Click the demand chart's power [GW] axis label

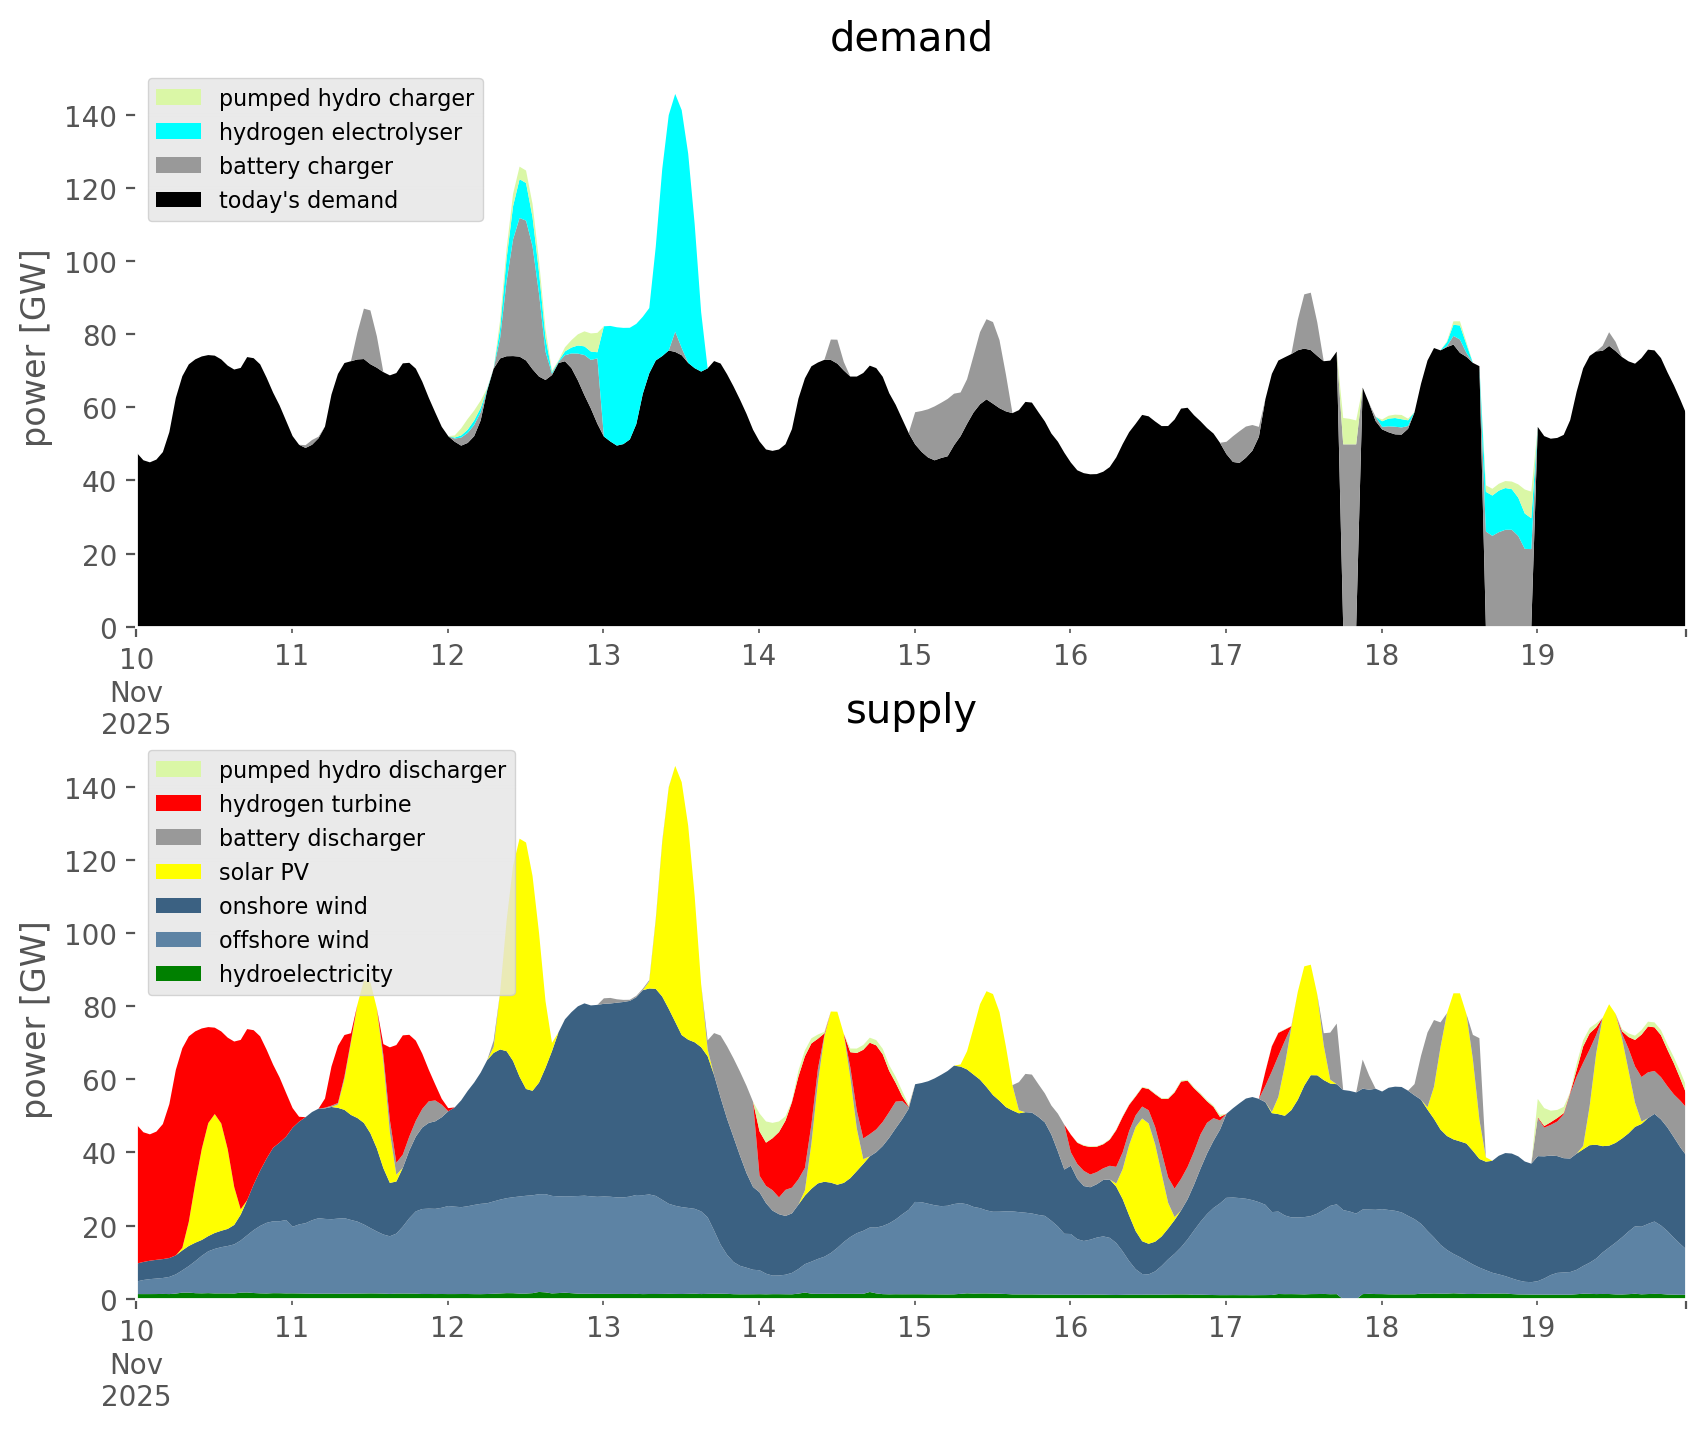pyautogui.click(x=35, y=348)
